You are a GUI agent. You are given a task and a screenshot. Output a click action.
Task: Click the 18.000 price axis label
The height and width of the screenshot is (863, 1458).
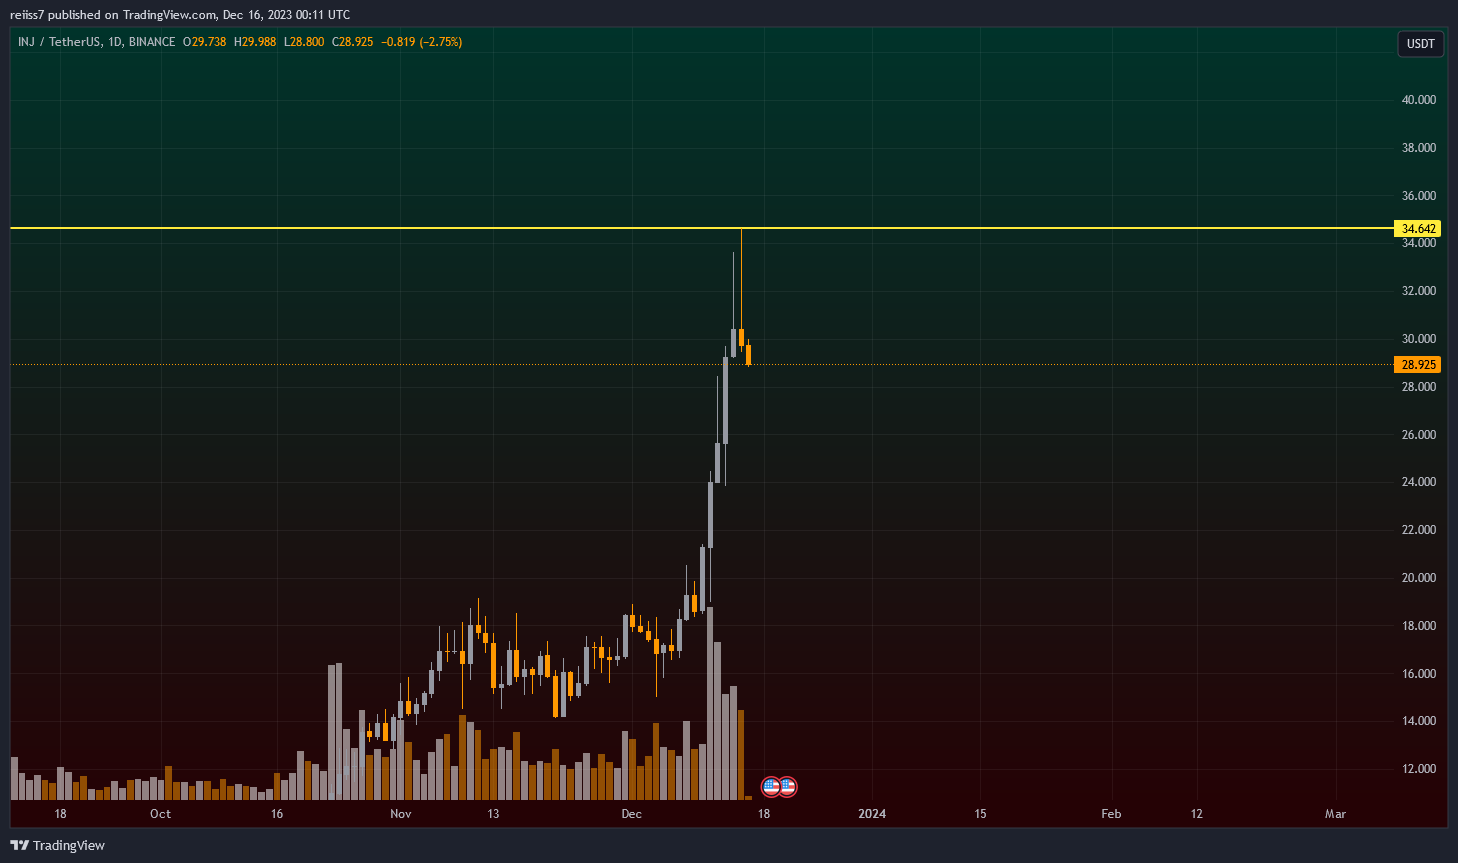click(x=1418, y=626)
